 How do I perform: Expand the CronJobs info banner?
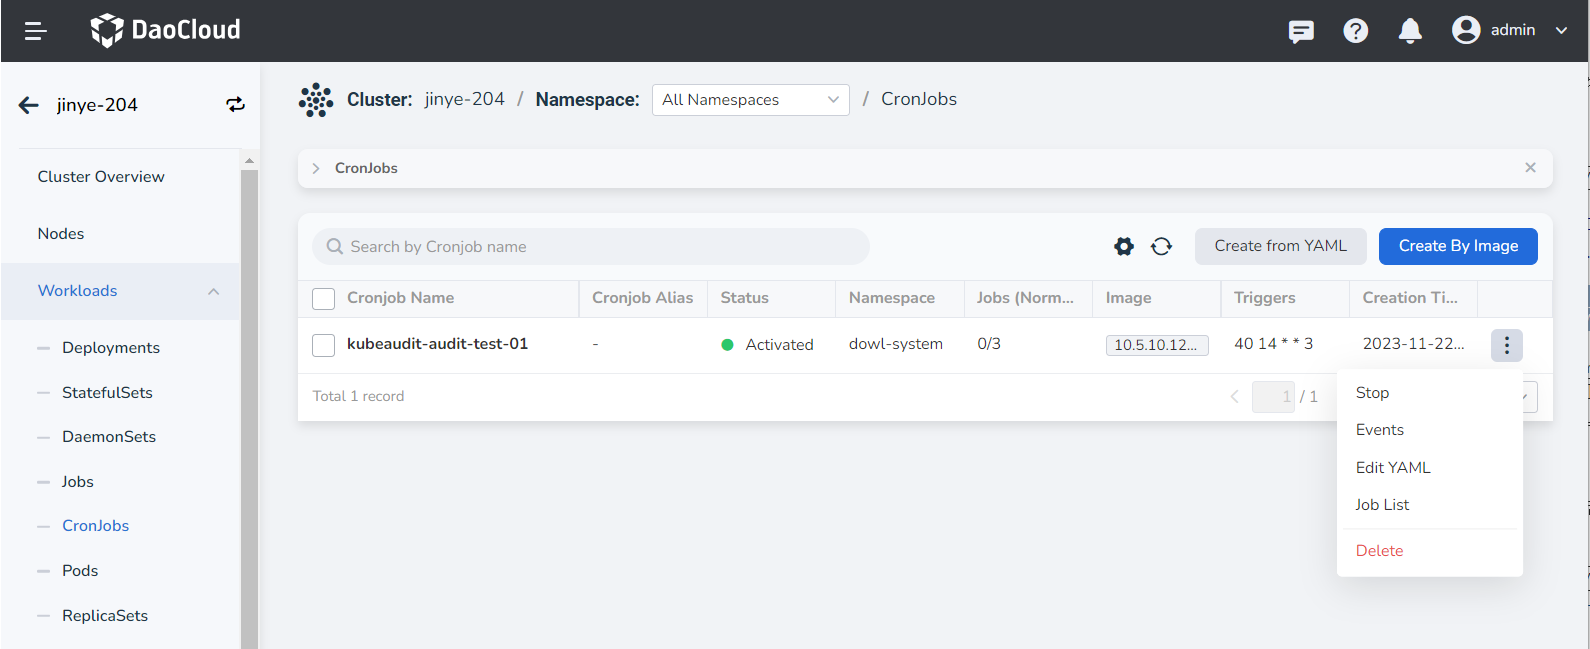point(316,168)
